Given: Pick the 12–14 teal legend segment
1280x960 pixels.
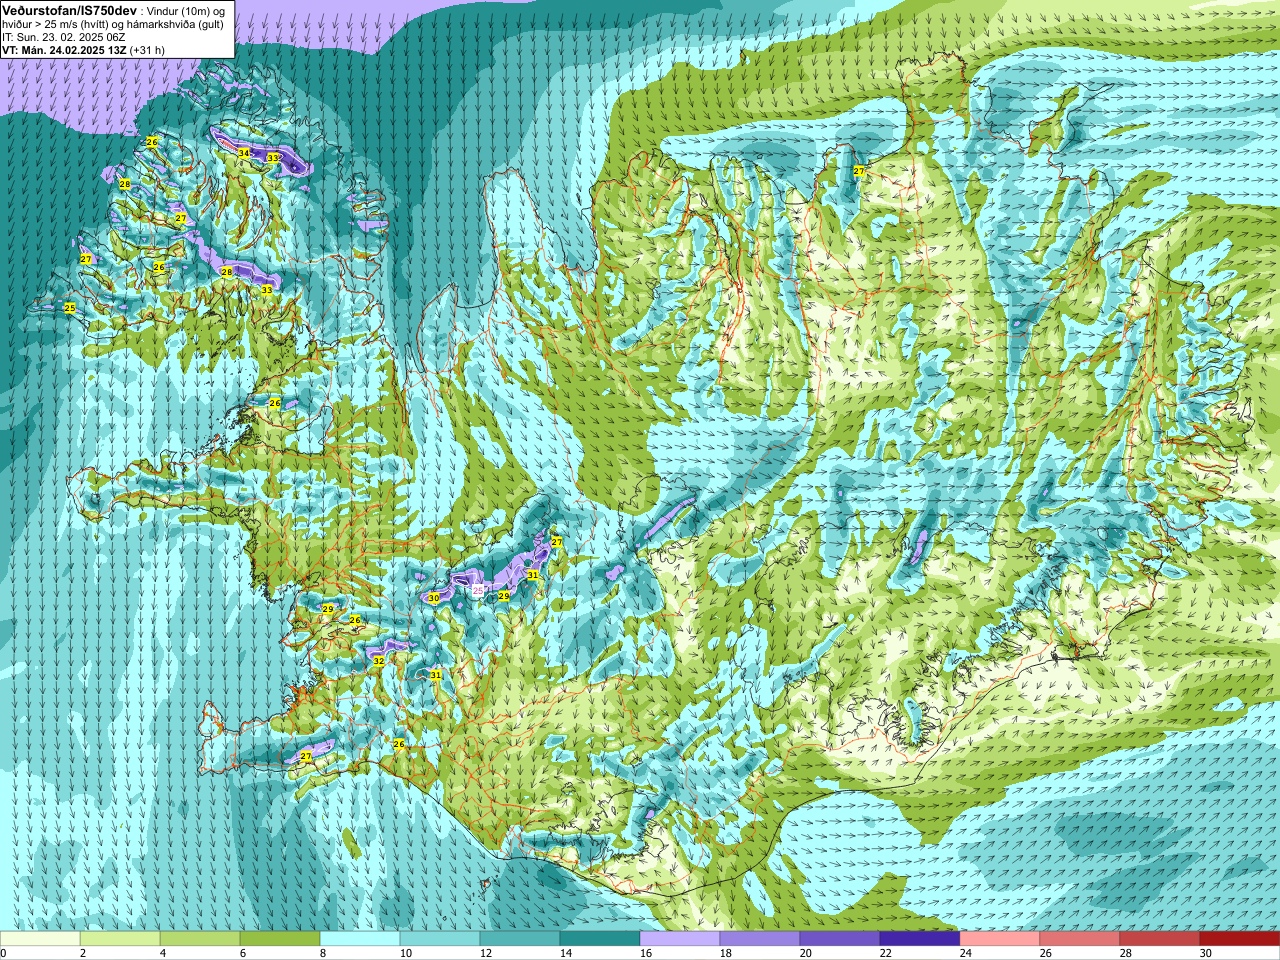Looking at the screenshot, I should 520,939.
